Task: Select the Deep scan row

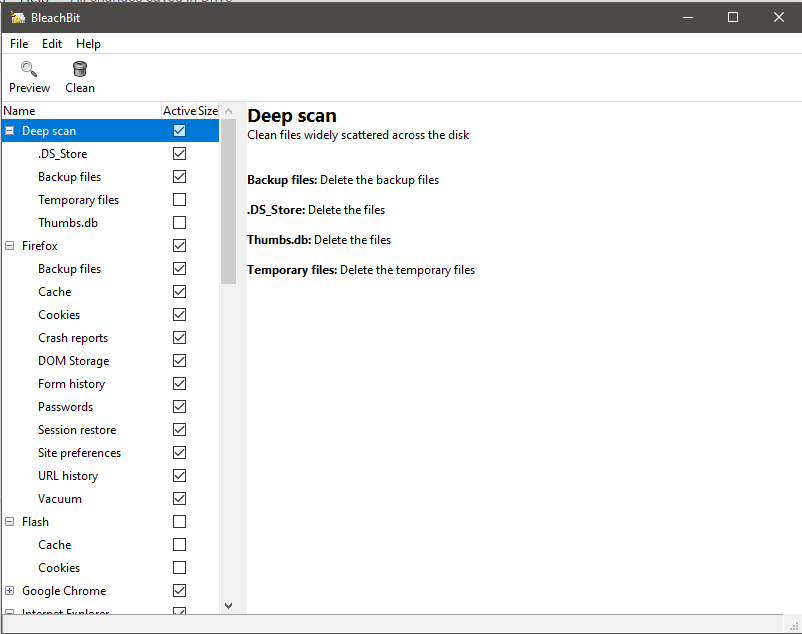Action: (110, 131)
